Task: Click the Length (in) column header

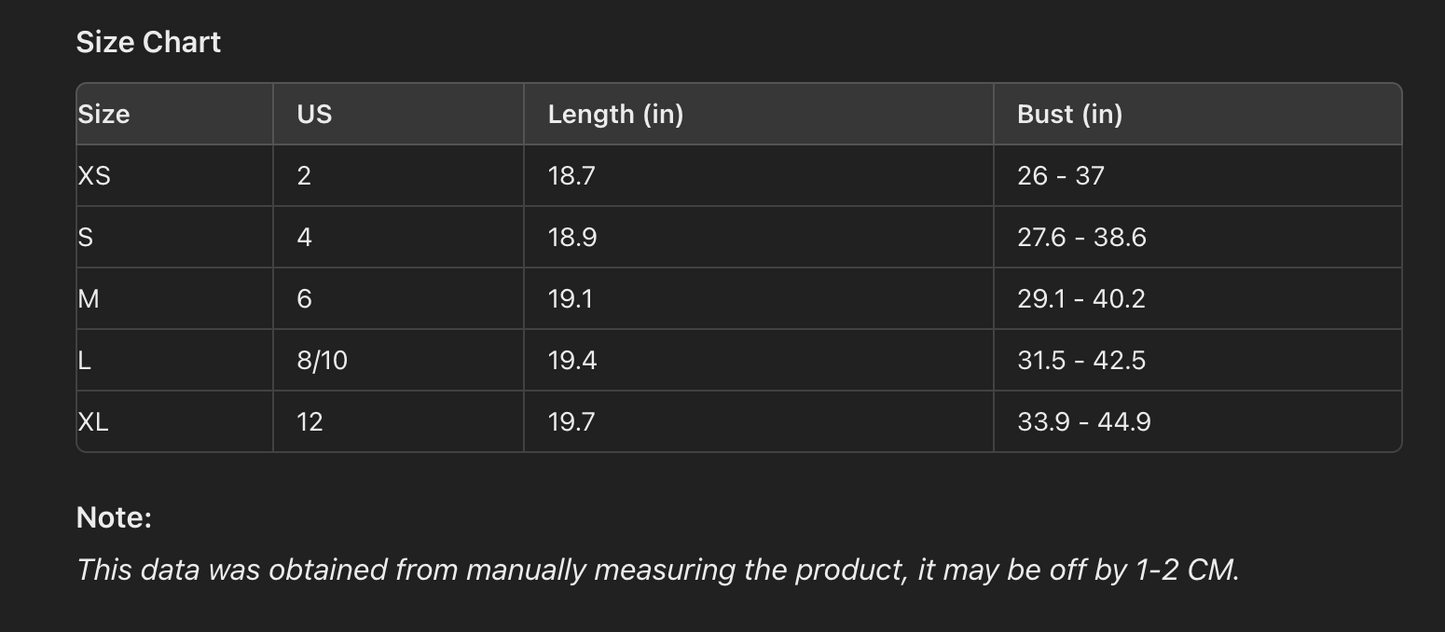Action: [x=615, y=114]
